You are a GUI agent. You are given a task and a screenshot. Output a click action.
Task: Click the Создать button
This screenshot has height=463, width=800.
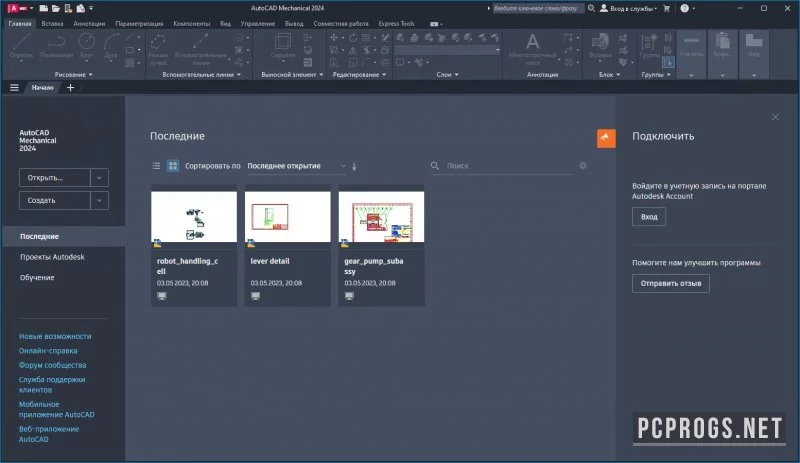(x=55, y=201)
